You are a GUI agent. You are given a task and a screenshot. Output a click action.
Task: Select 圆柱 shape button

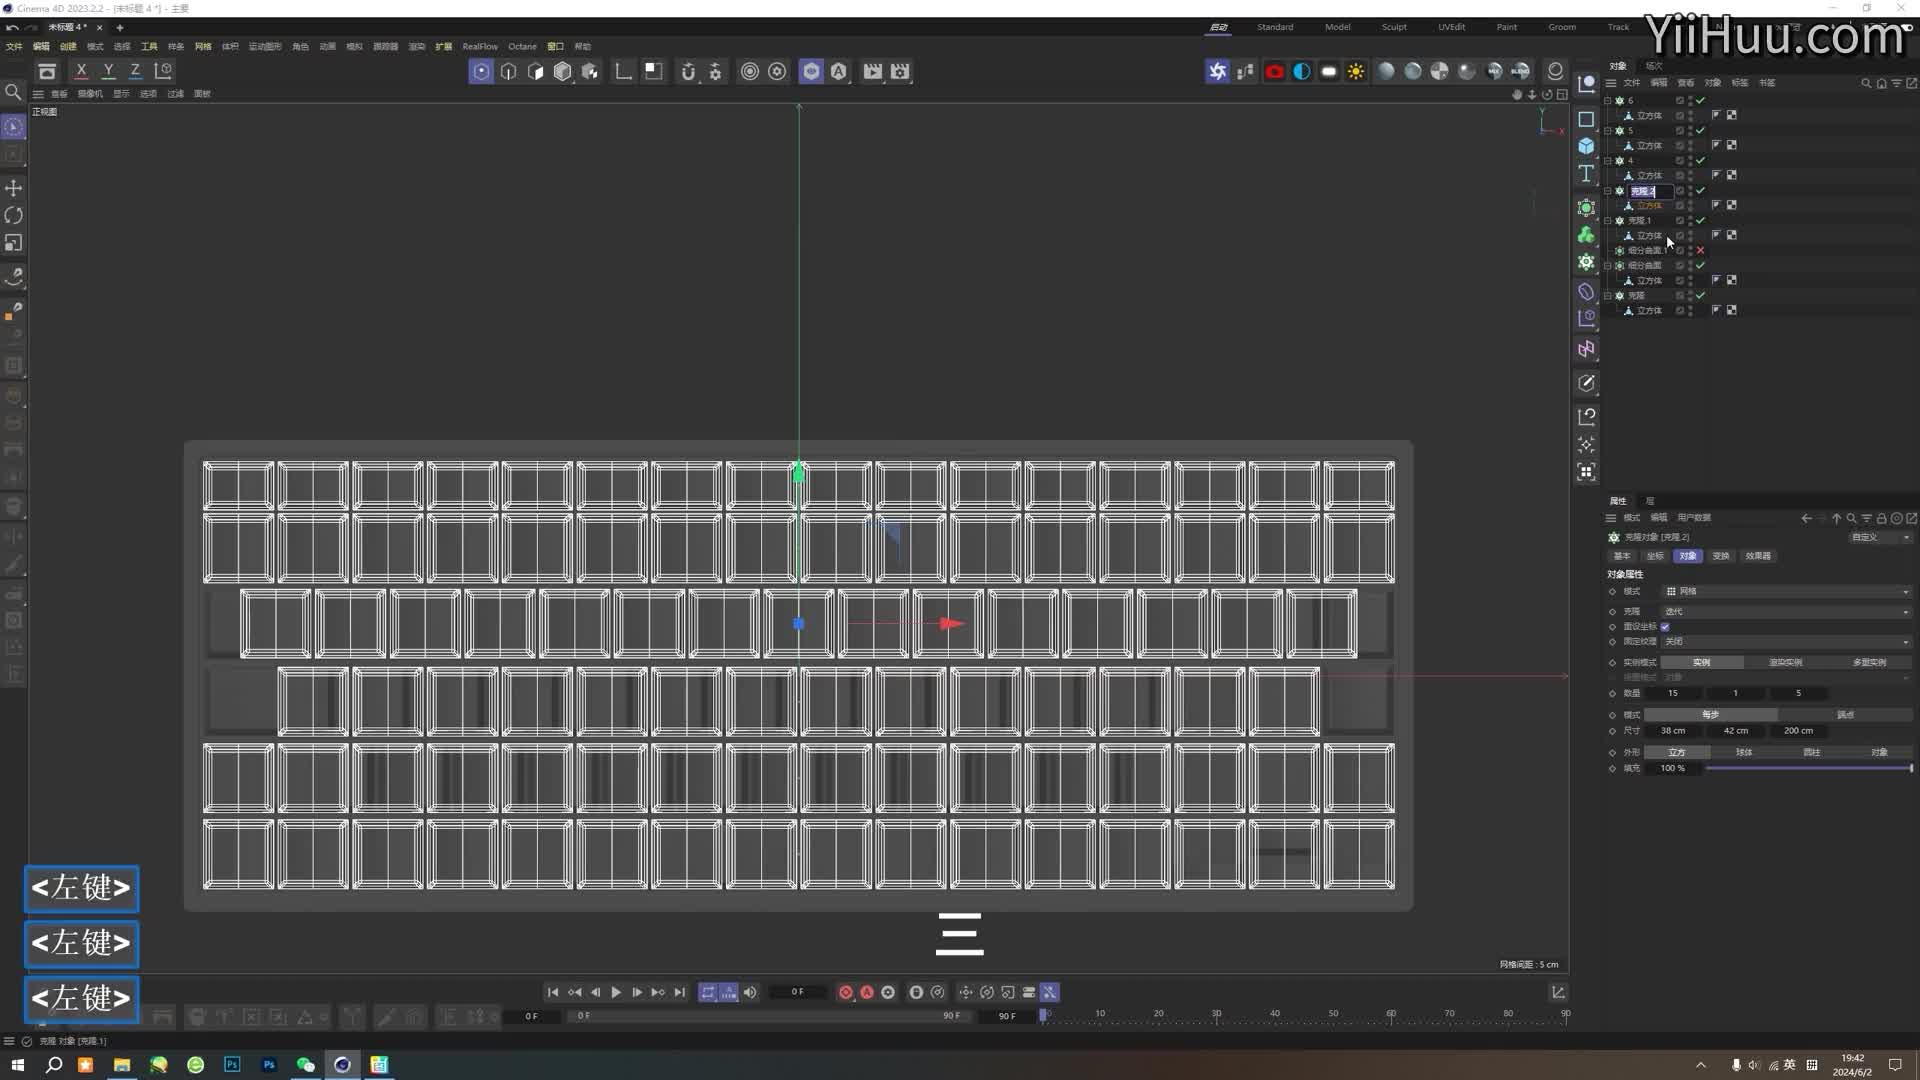(x=1811, y=753)
